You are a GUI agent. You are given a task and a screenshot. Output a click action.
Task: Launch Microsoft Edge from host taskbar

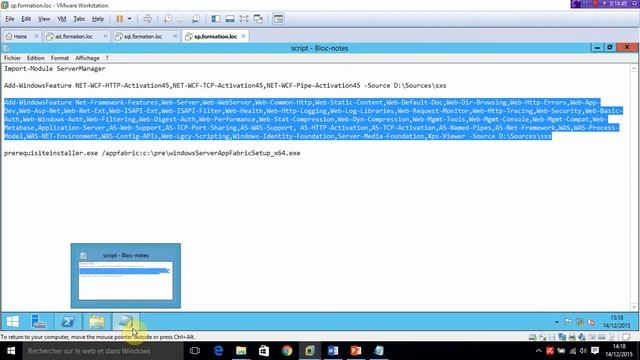218,351
